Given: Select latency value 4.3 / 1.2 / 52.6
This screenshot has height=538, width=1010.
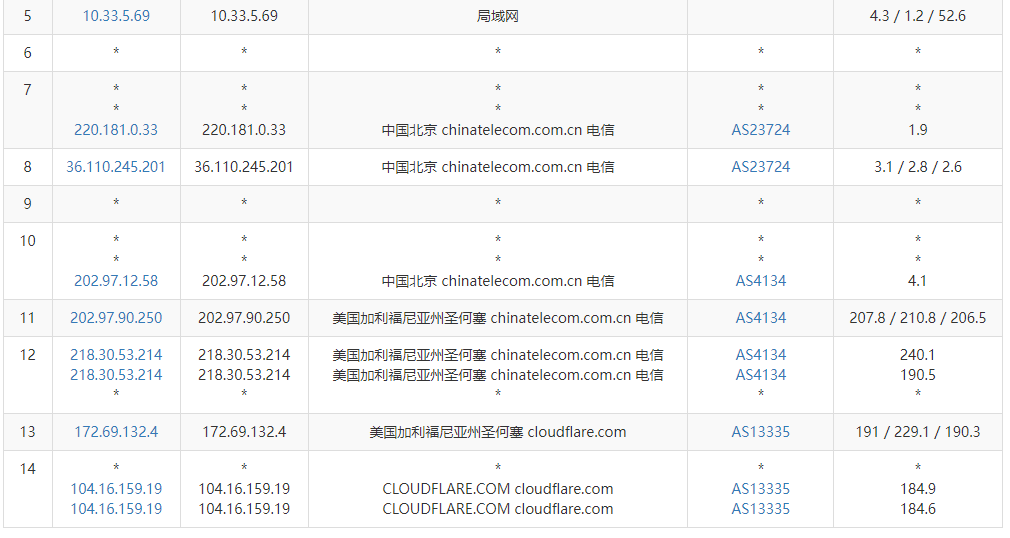Looking at the screenshot, I should [918, 16].
